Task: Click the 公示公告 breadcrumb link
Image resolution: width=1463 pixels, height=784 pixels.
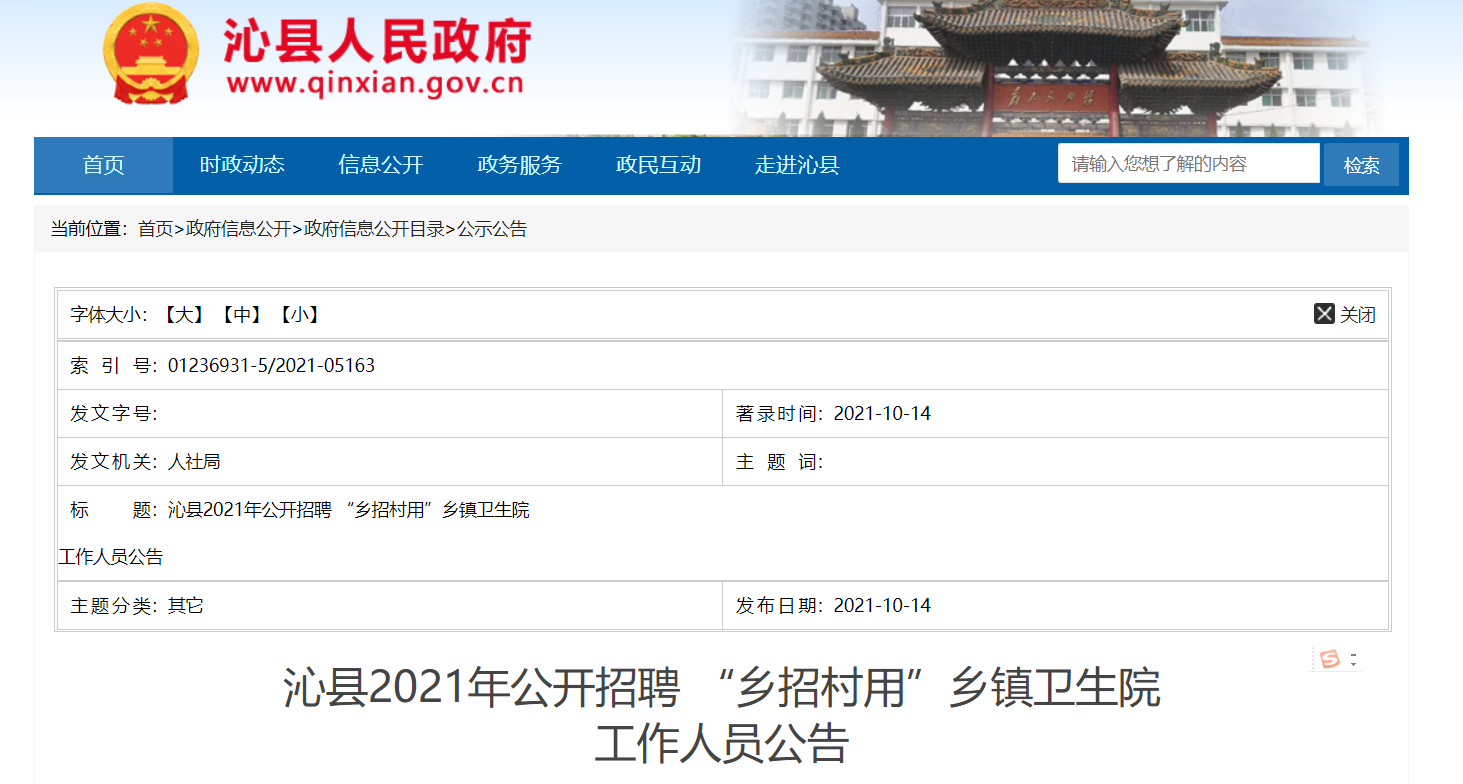Action: pos(492,229)
